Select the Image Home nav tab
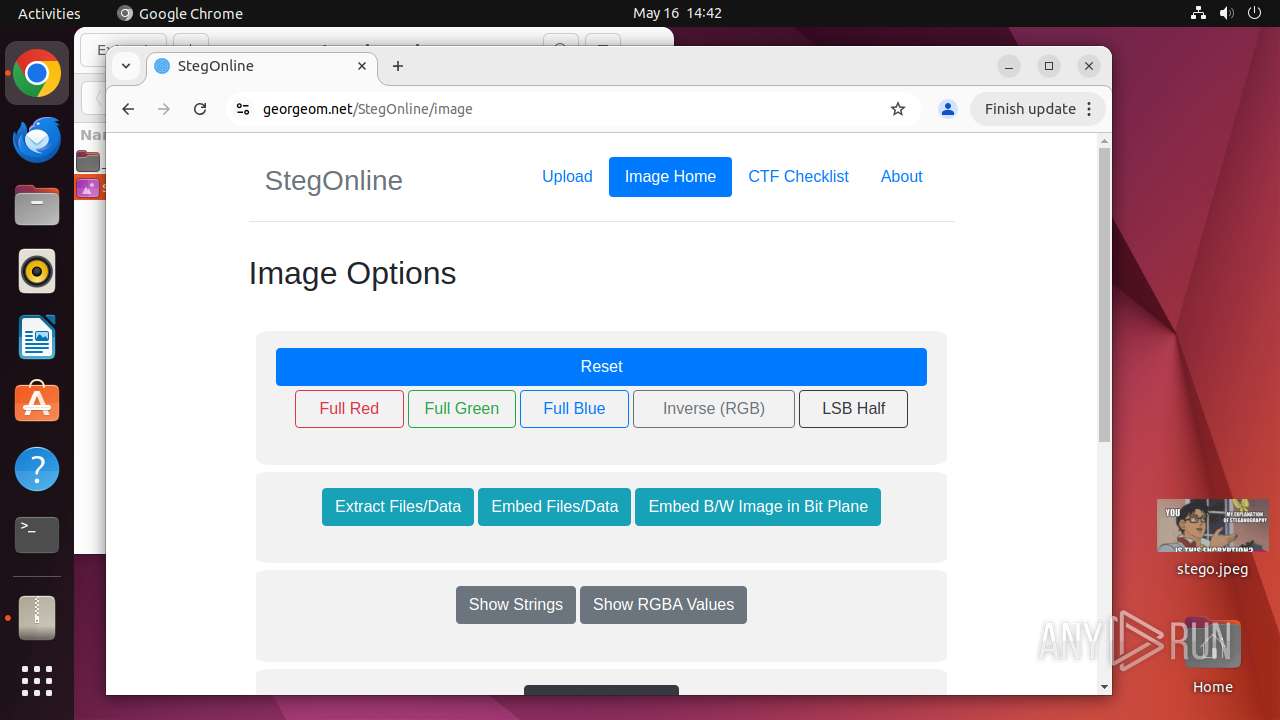Image resolution: width=1280 pixels, height=720 pixels. (x=670, y=177)
